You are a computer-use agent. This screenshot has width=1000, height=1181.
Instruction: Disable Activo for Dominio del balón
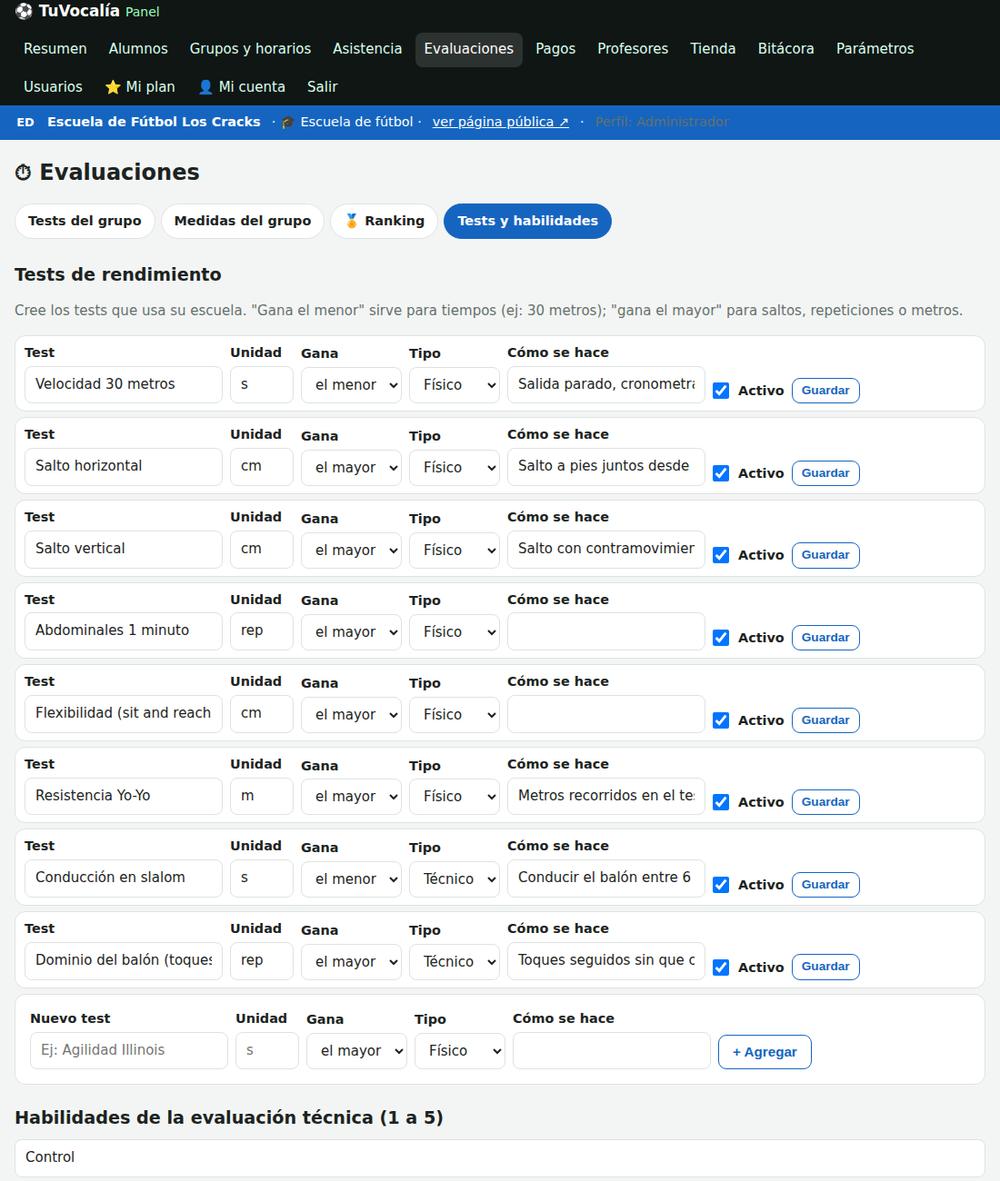pos(721,967)
